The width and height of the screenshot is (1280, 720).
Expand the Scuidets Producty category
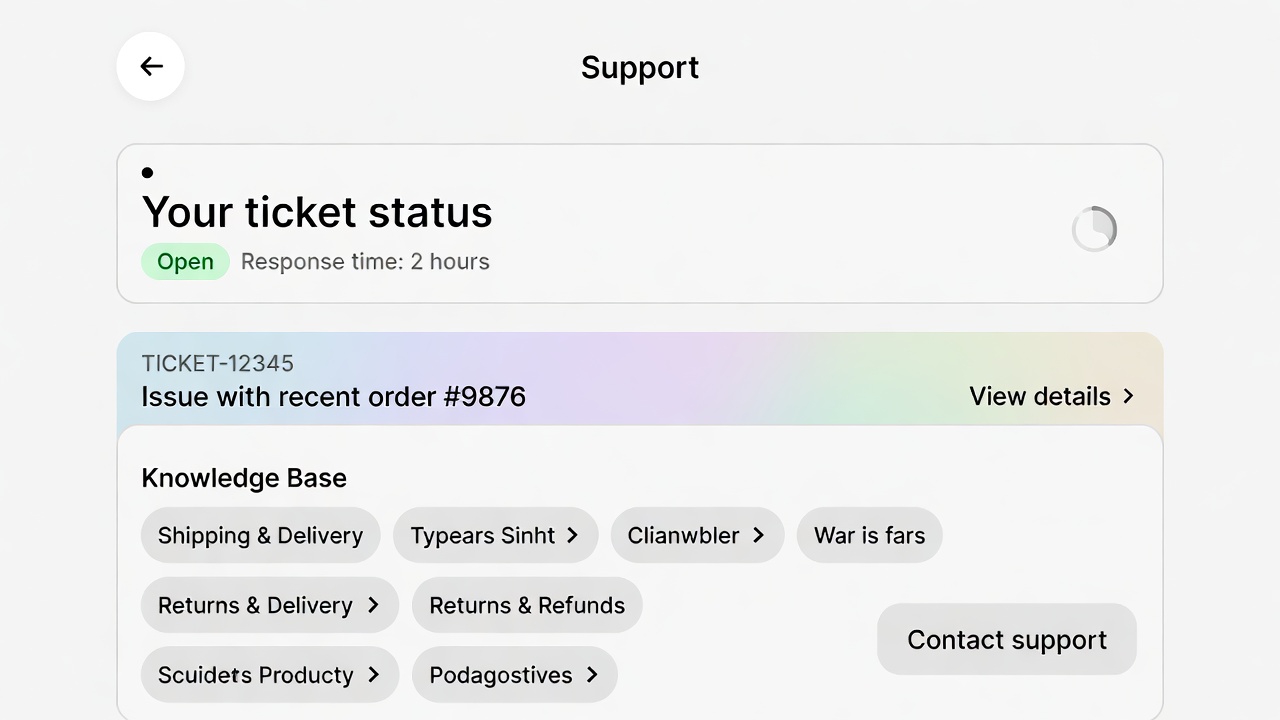pos(269,675)
